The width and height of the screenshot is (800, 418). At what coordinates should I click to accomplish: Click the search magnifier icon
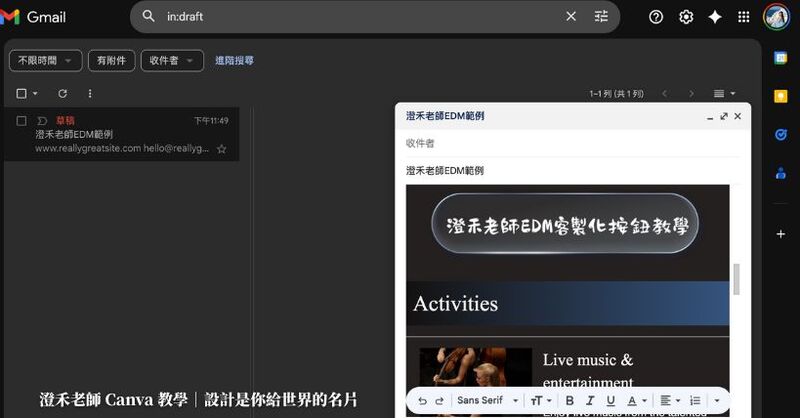148,16
